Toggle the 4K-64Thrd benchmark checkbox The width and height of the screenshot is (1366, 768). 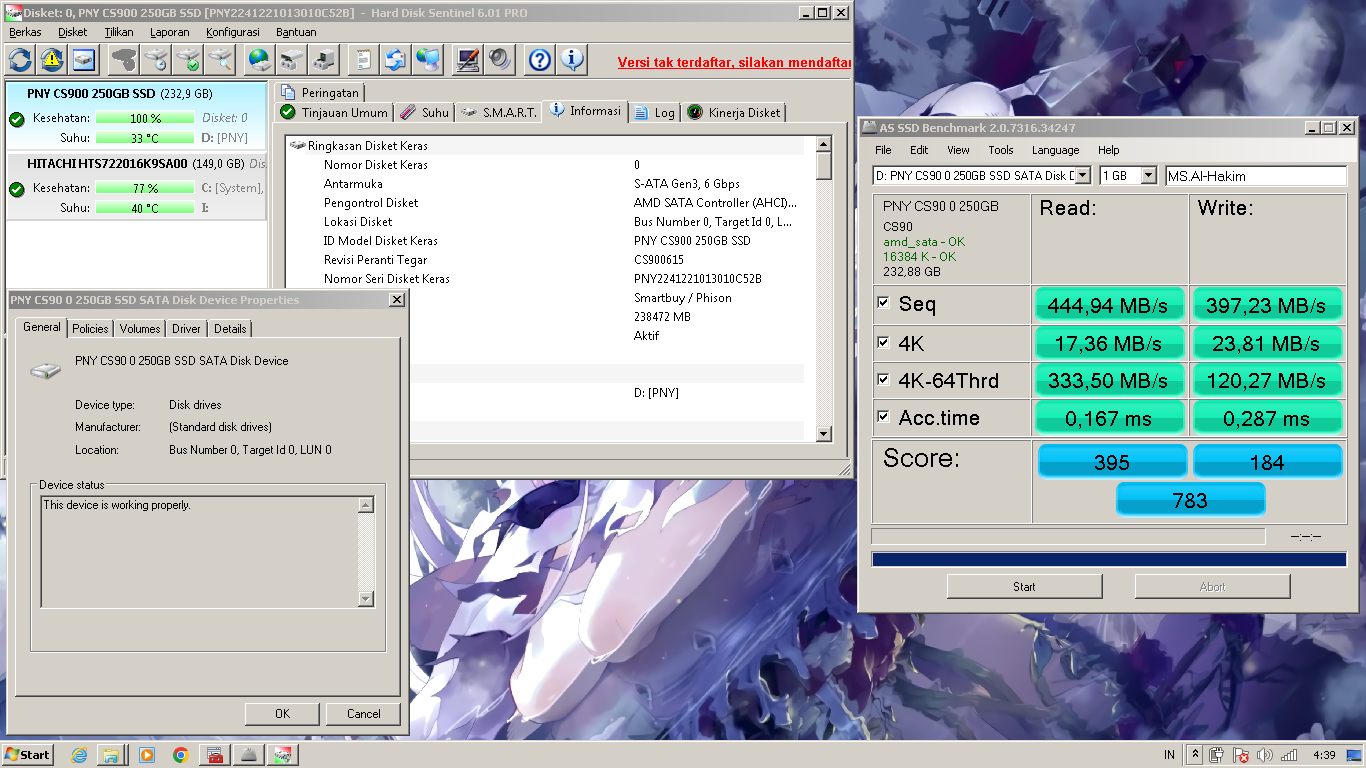coord(883,380)
